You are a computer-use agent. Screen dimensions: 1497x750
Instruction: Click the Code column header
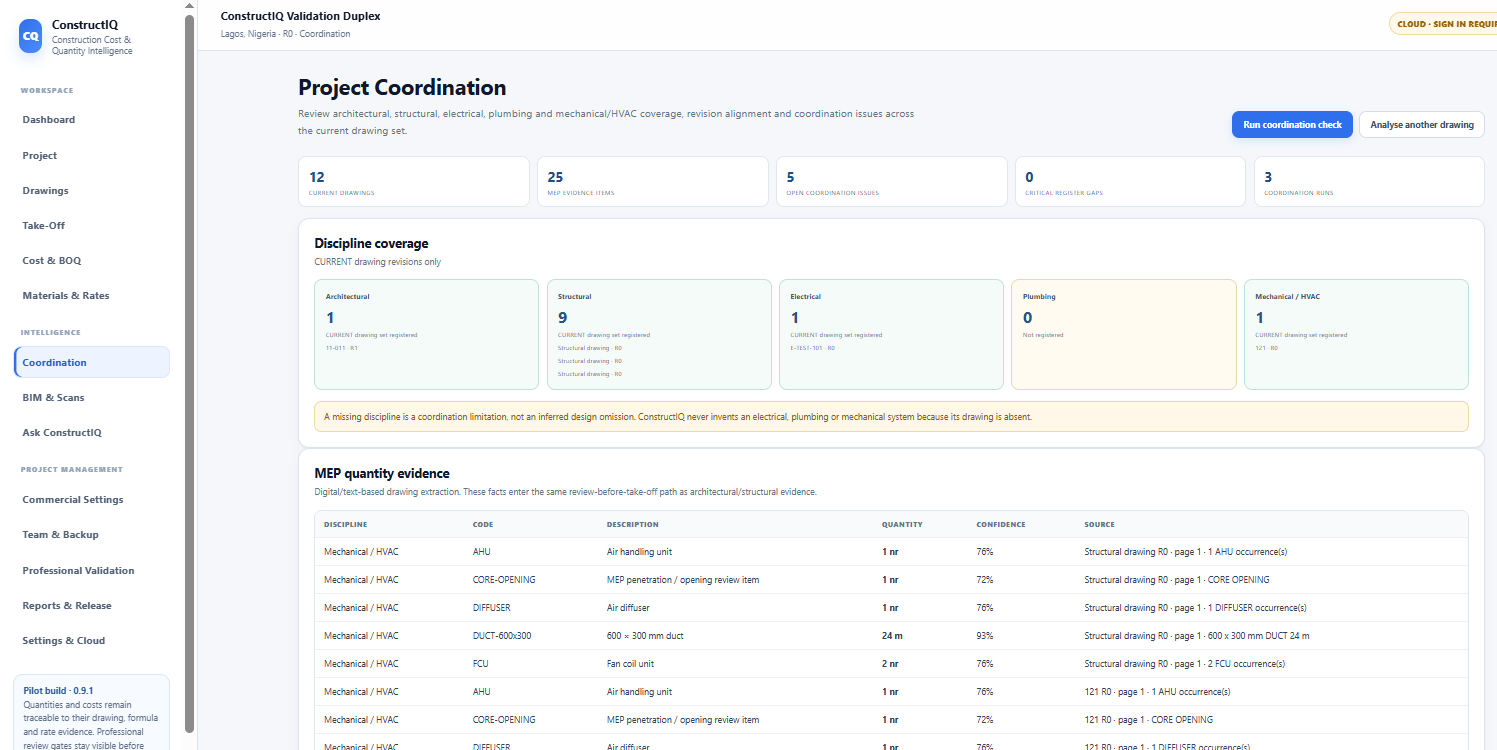pos(483,524)
